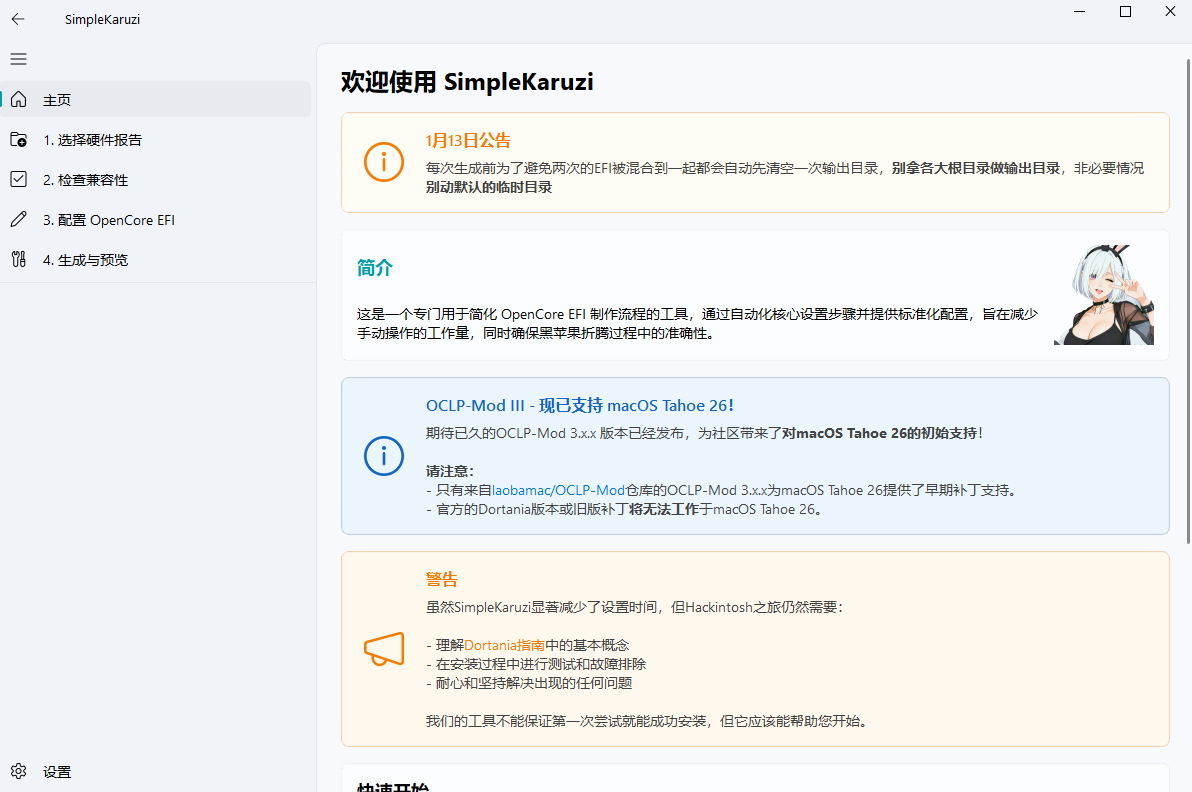The width and height of the screenshot is (1192, 792).
Task: Close the SimpleKaruzi window
Action: pos(1171,11)
